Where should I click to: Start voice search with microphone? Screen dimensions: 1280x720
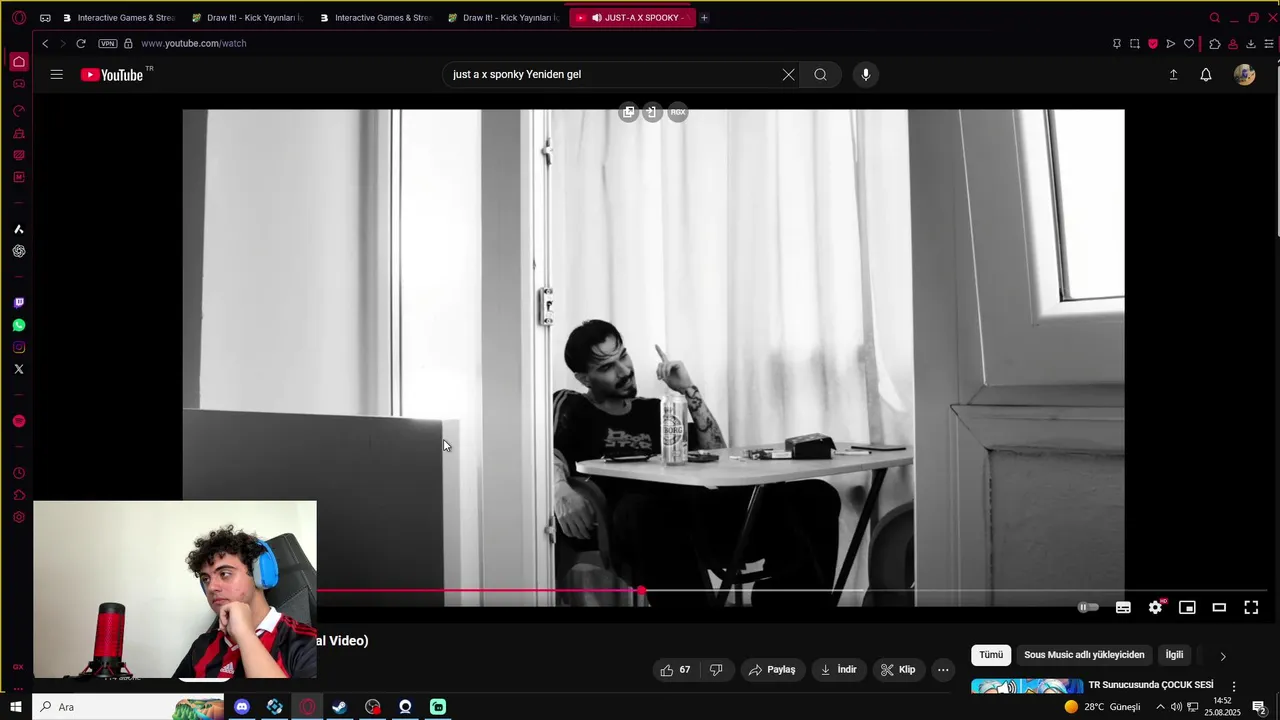pos(866,74)
